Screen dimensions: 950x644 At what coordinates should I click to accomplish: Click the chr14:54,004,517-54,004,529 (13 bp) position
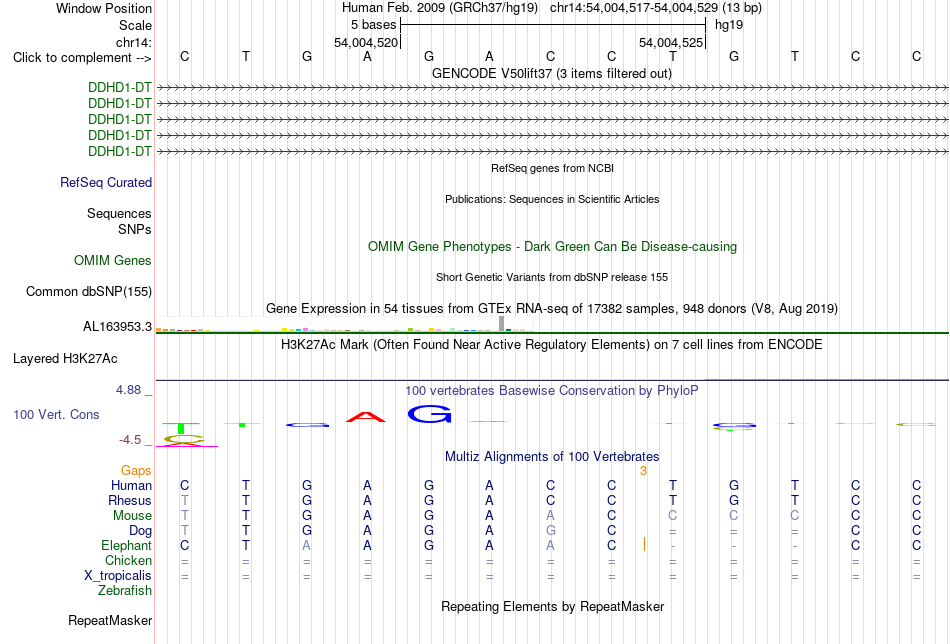[656, 8]
